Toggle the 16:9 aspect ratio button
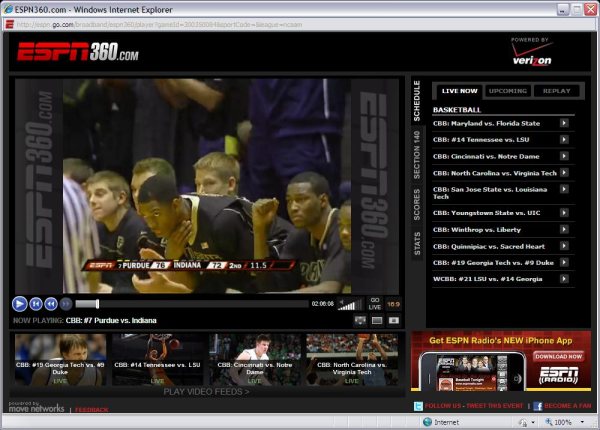 pyautogui.click(x=393, y=304)
